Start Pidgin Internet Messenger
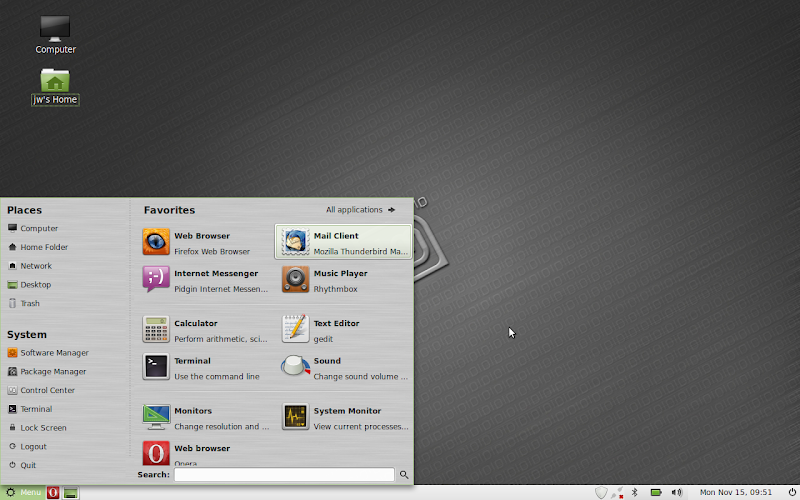The width and height of the screenshot is (800, 500). (x=205, y=280)
